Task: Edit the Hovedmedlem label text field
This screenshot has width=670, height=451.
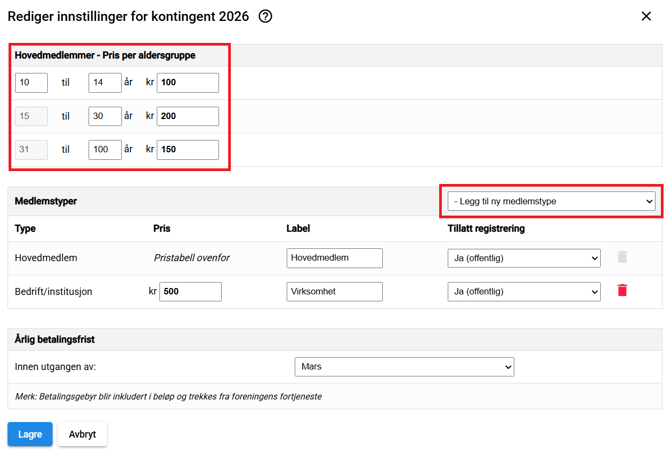Action: point(334,258)
